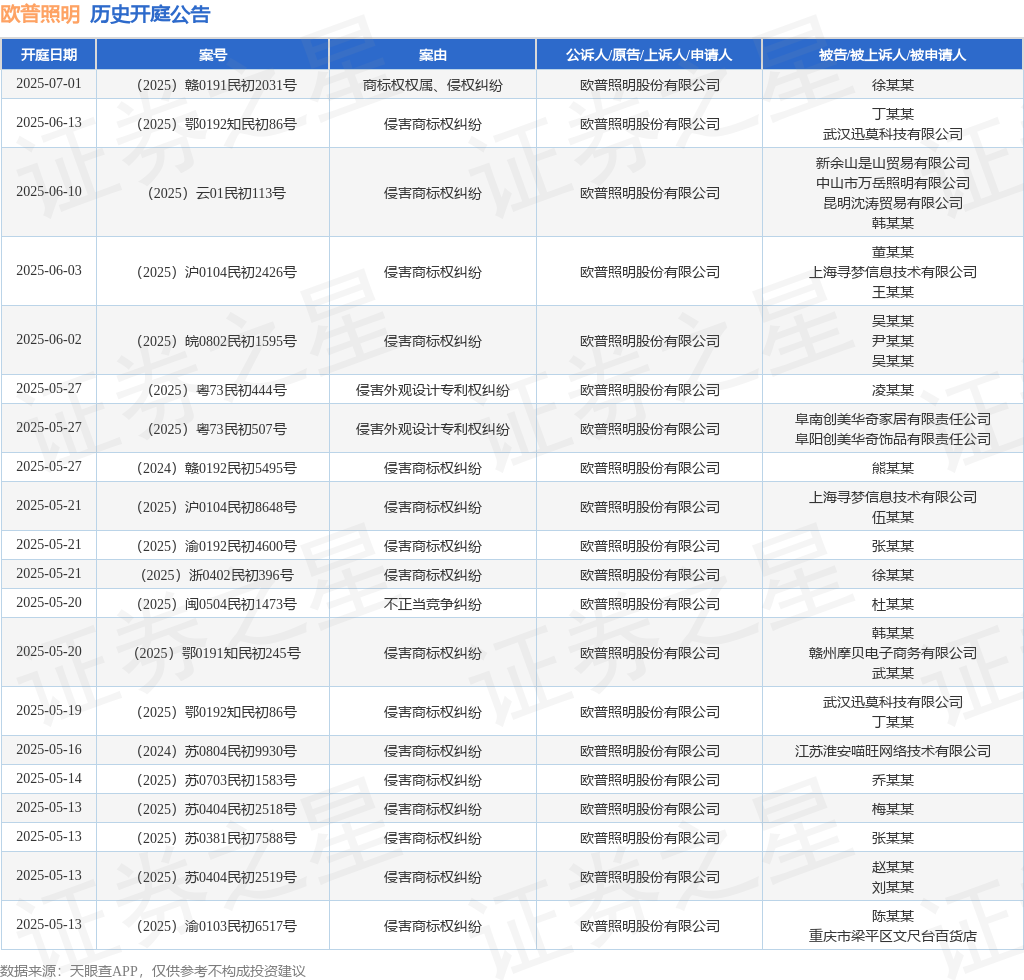The width and height of the screenshot is (1024, 980).
Task: Click defendant 乔某某
Action: click(x=892, y=780)
